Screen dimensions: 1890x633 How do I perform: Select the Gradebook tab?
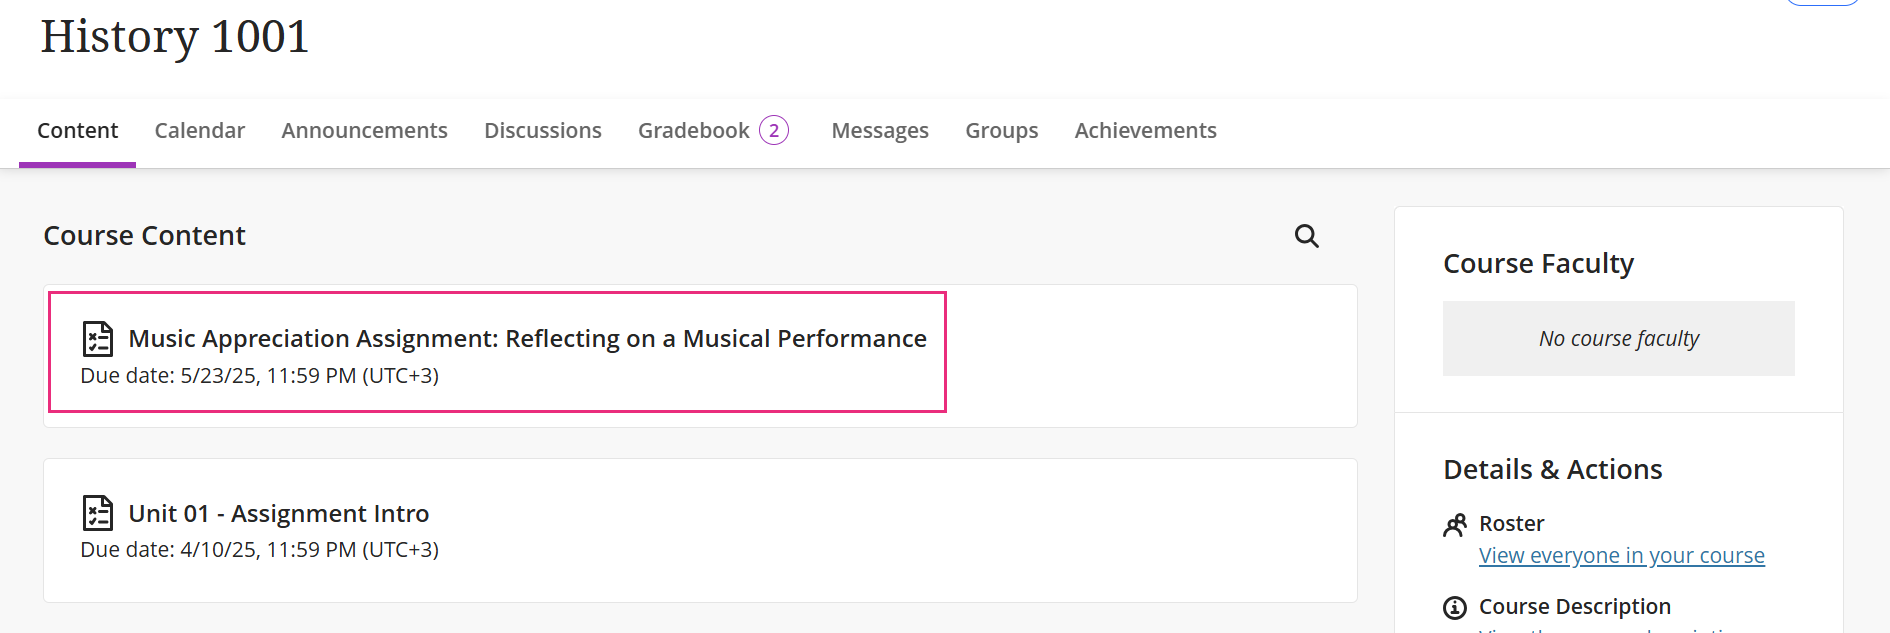[693, 131]
